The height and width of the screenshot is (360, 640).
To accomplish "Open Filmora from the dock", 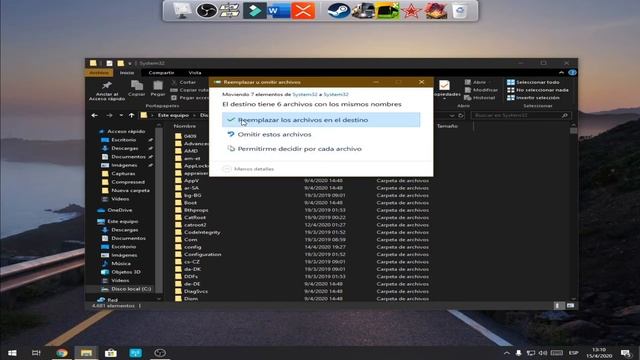I will click(255, 11).
